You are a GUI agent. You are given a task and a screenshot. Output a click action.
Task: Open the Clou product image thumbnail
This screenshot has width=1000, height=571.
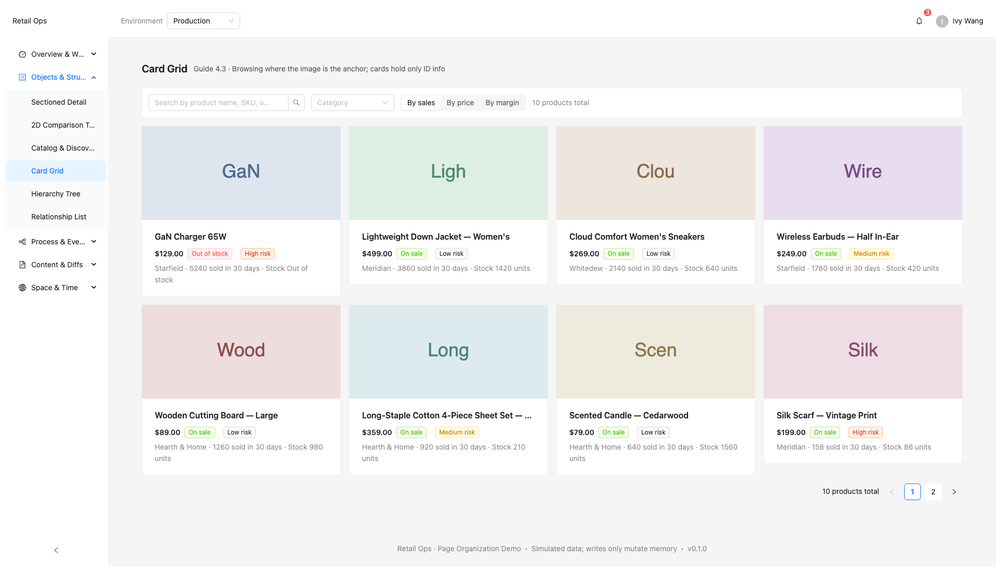[x=656, y=173]
